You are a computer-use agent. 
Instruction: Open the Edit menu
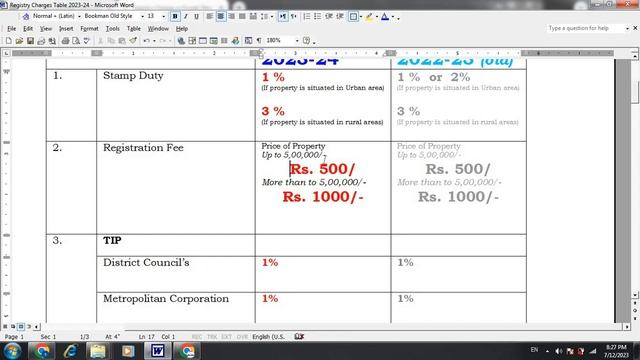click(28, 29)
